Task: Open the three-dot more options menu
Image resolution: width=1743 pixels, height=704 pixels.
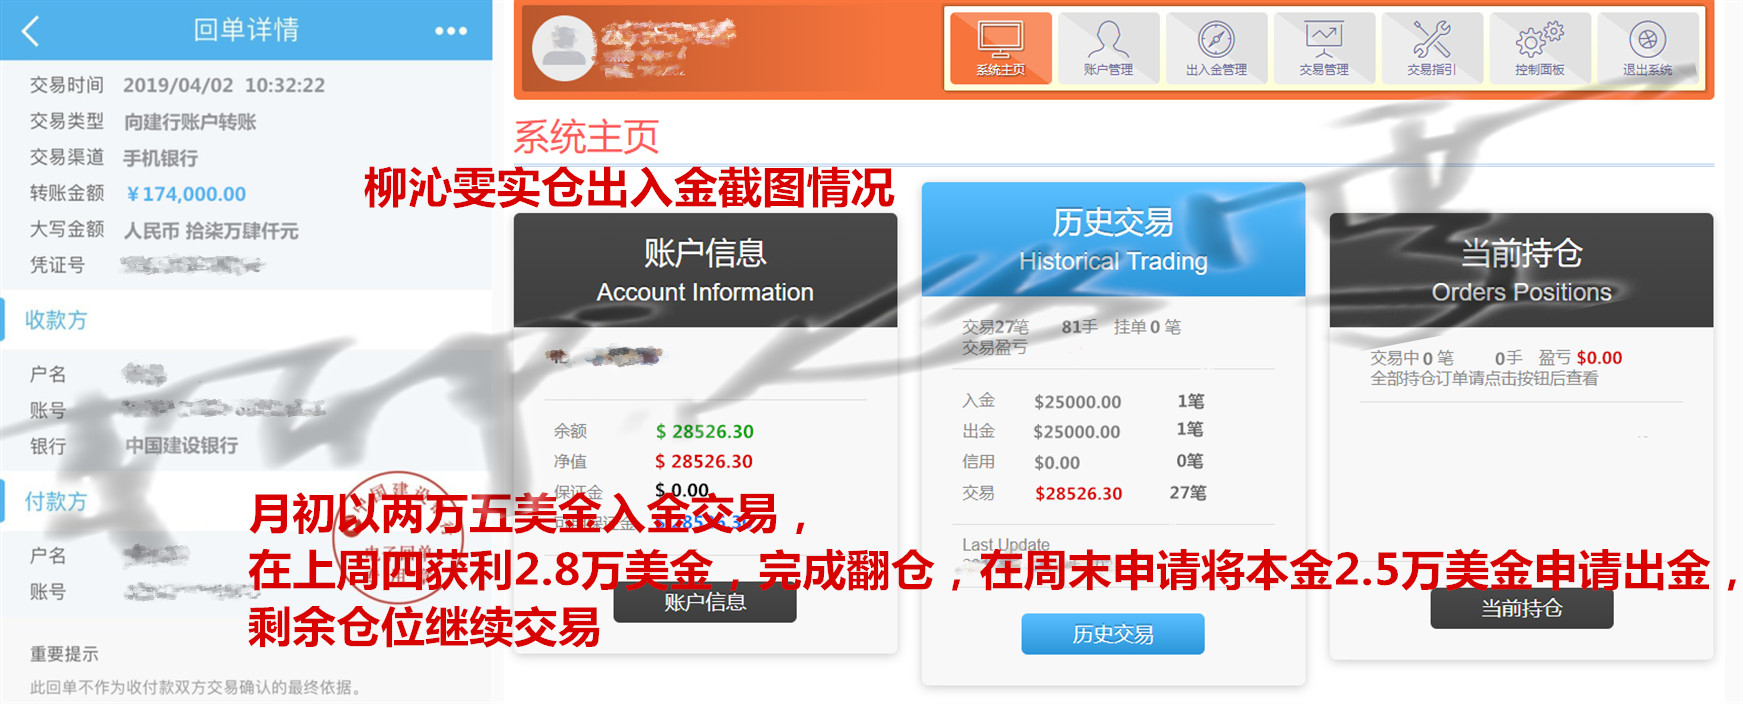Action: [x=451, y=31]
